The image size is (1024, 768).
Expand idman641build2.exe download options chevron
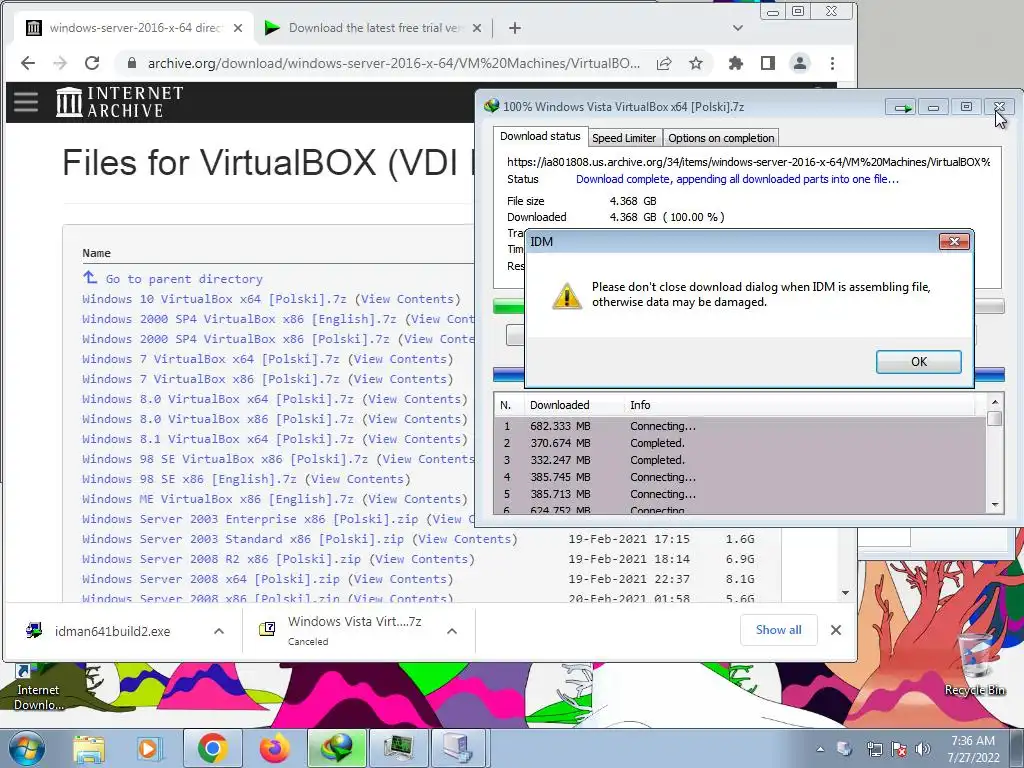219,631
